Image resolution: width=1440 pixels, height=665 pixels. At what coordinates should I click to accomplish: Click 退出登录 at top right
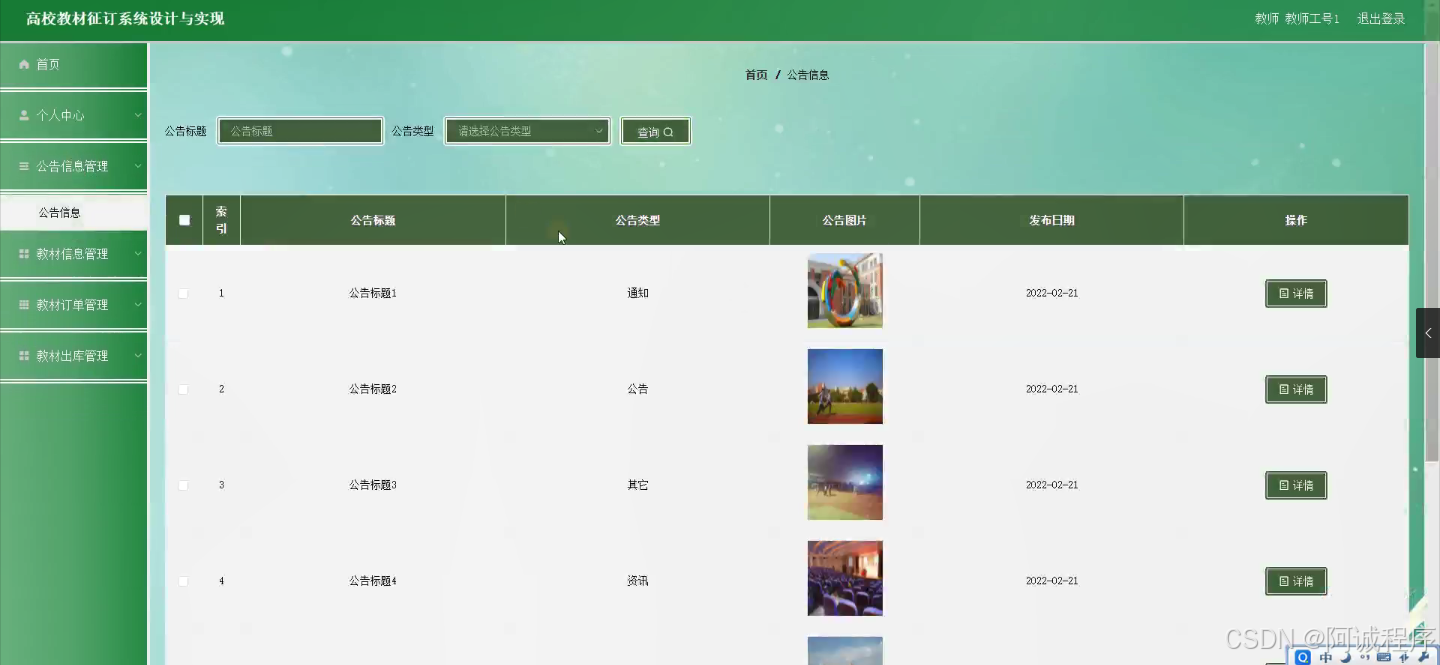point(1381,17)
